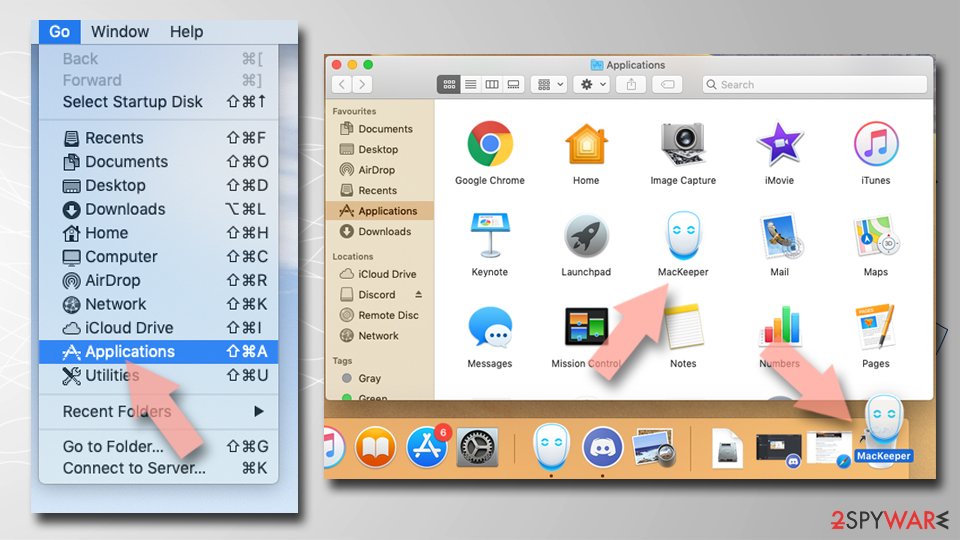Open Discord from the Dock
This screenshot has width=960, height=540.
click(x=602, y=448)
